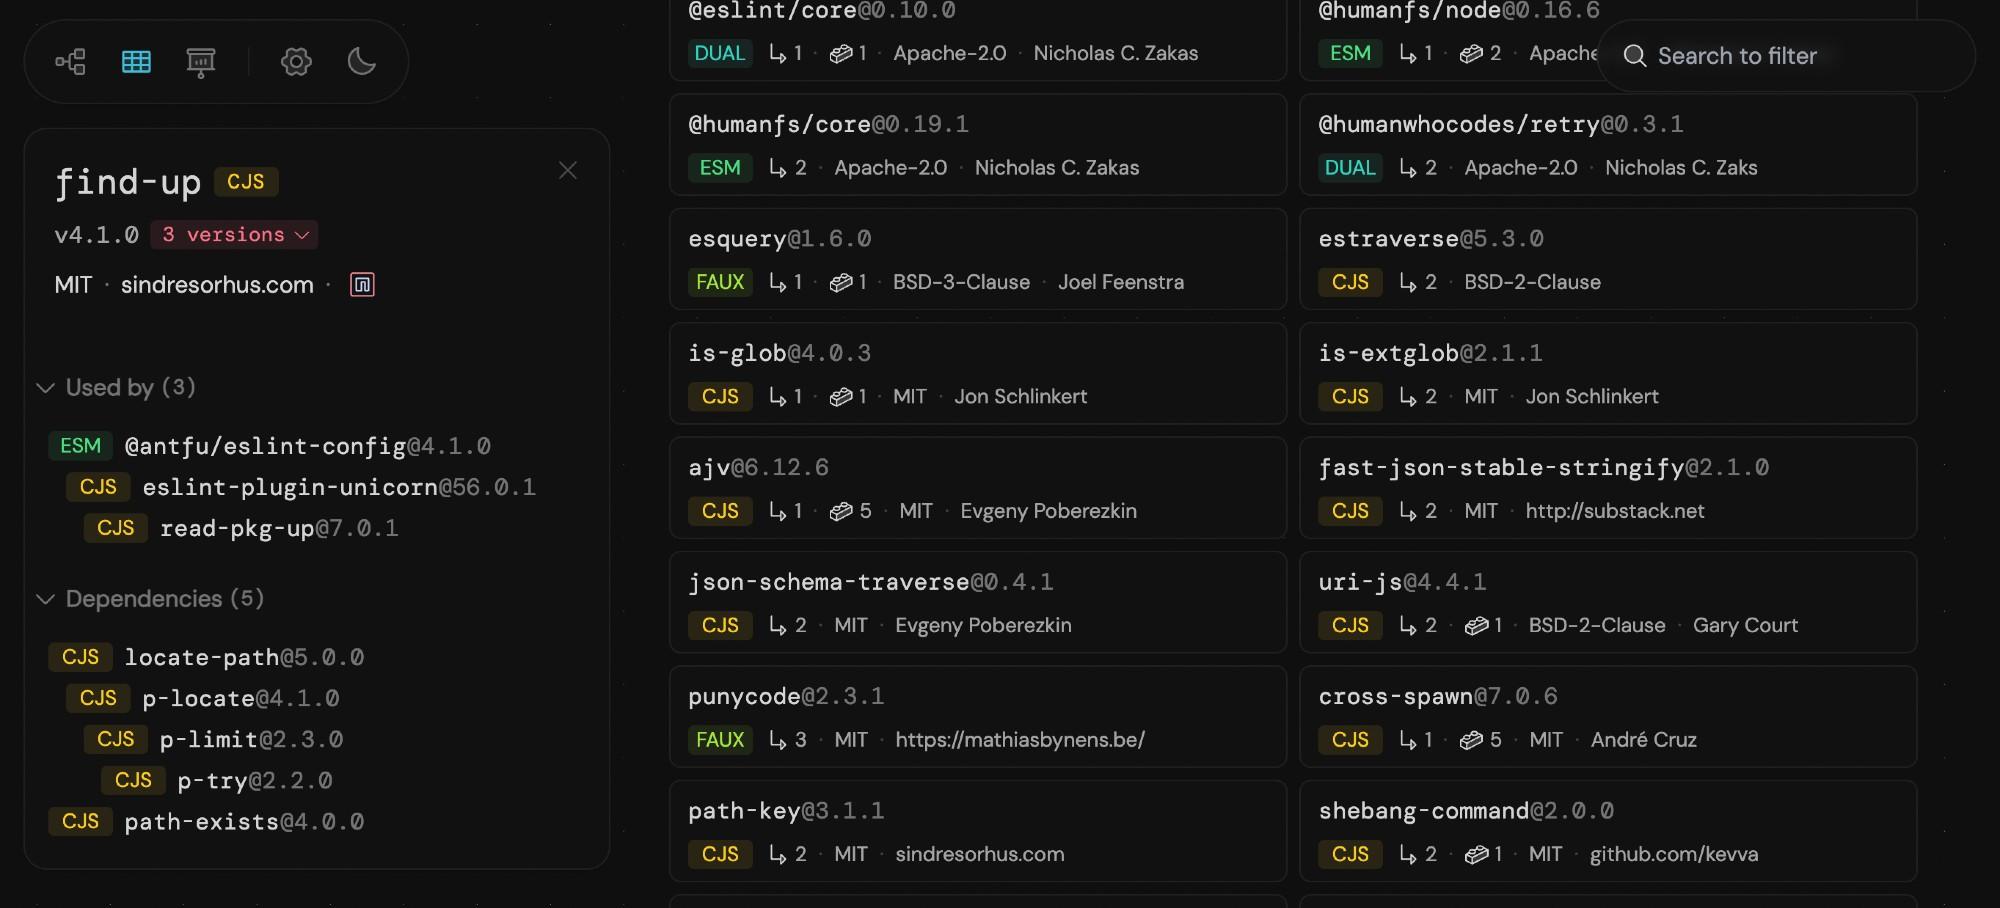Click punycode@2.3.1 package name
The width and height of the screenshot is (2000, 908).
786,696
